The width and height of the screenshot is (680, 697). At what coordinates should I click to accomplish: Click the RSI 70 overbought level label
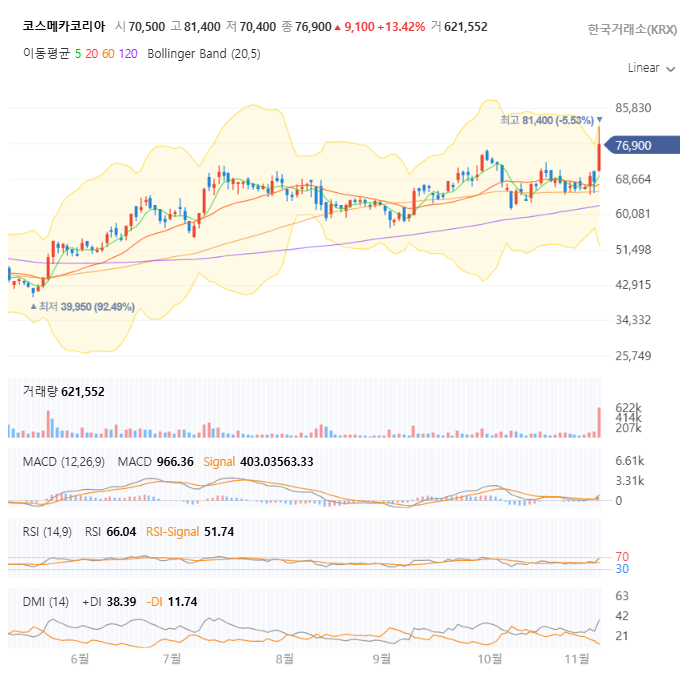coord(622,557)
